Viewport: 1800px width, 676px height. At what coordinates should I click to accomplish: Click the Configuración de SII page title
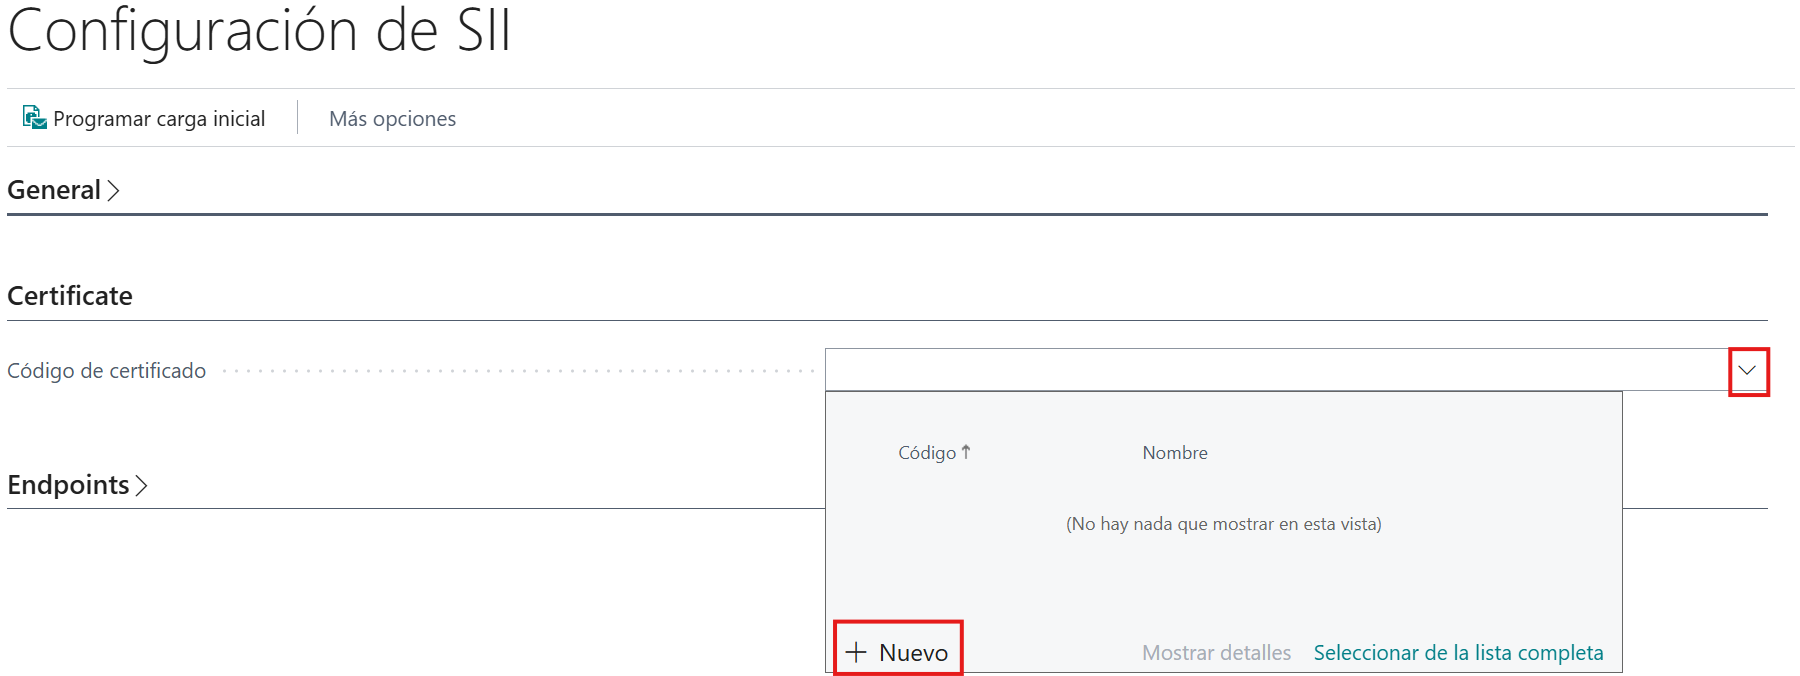(x=259, y=30)
